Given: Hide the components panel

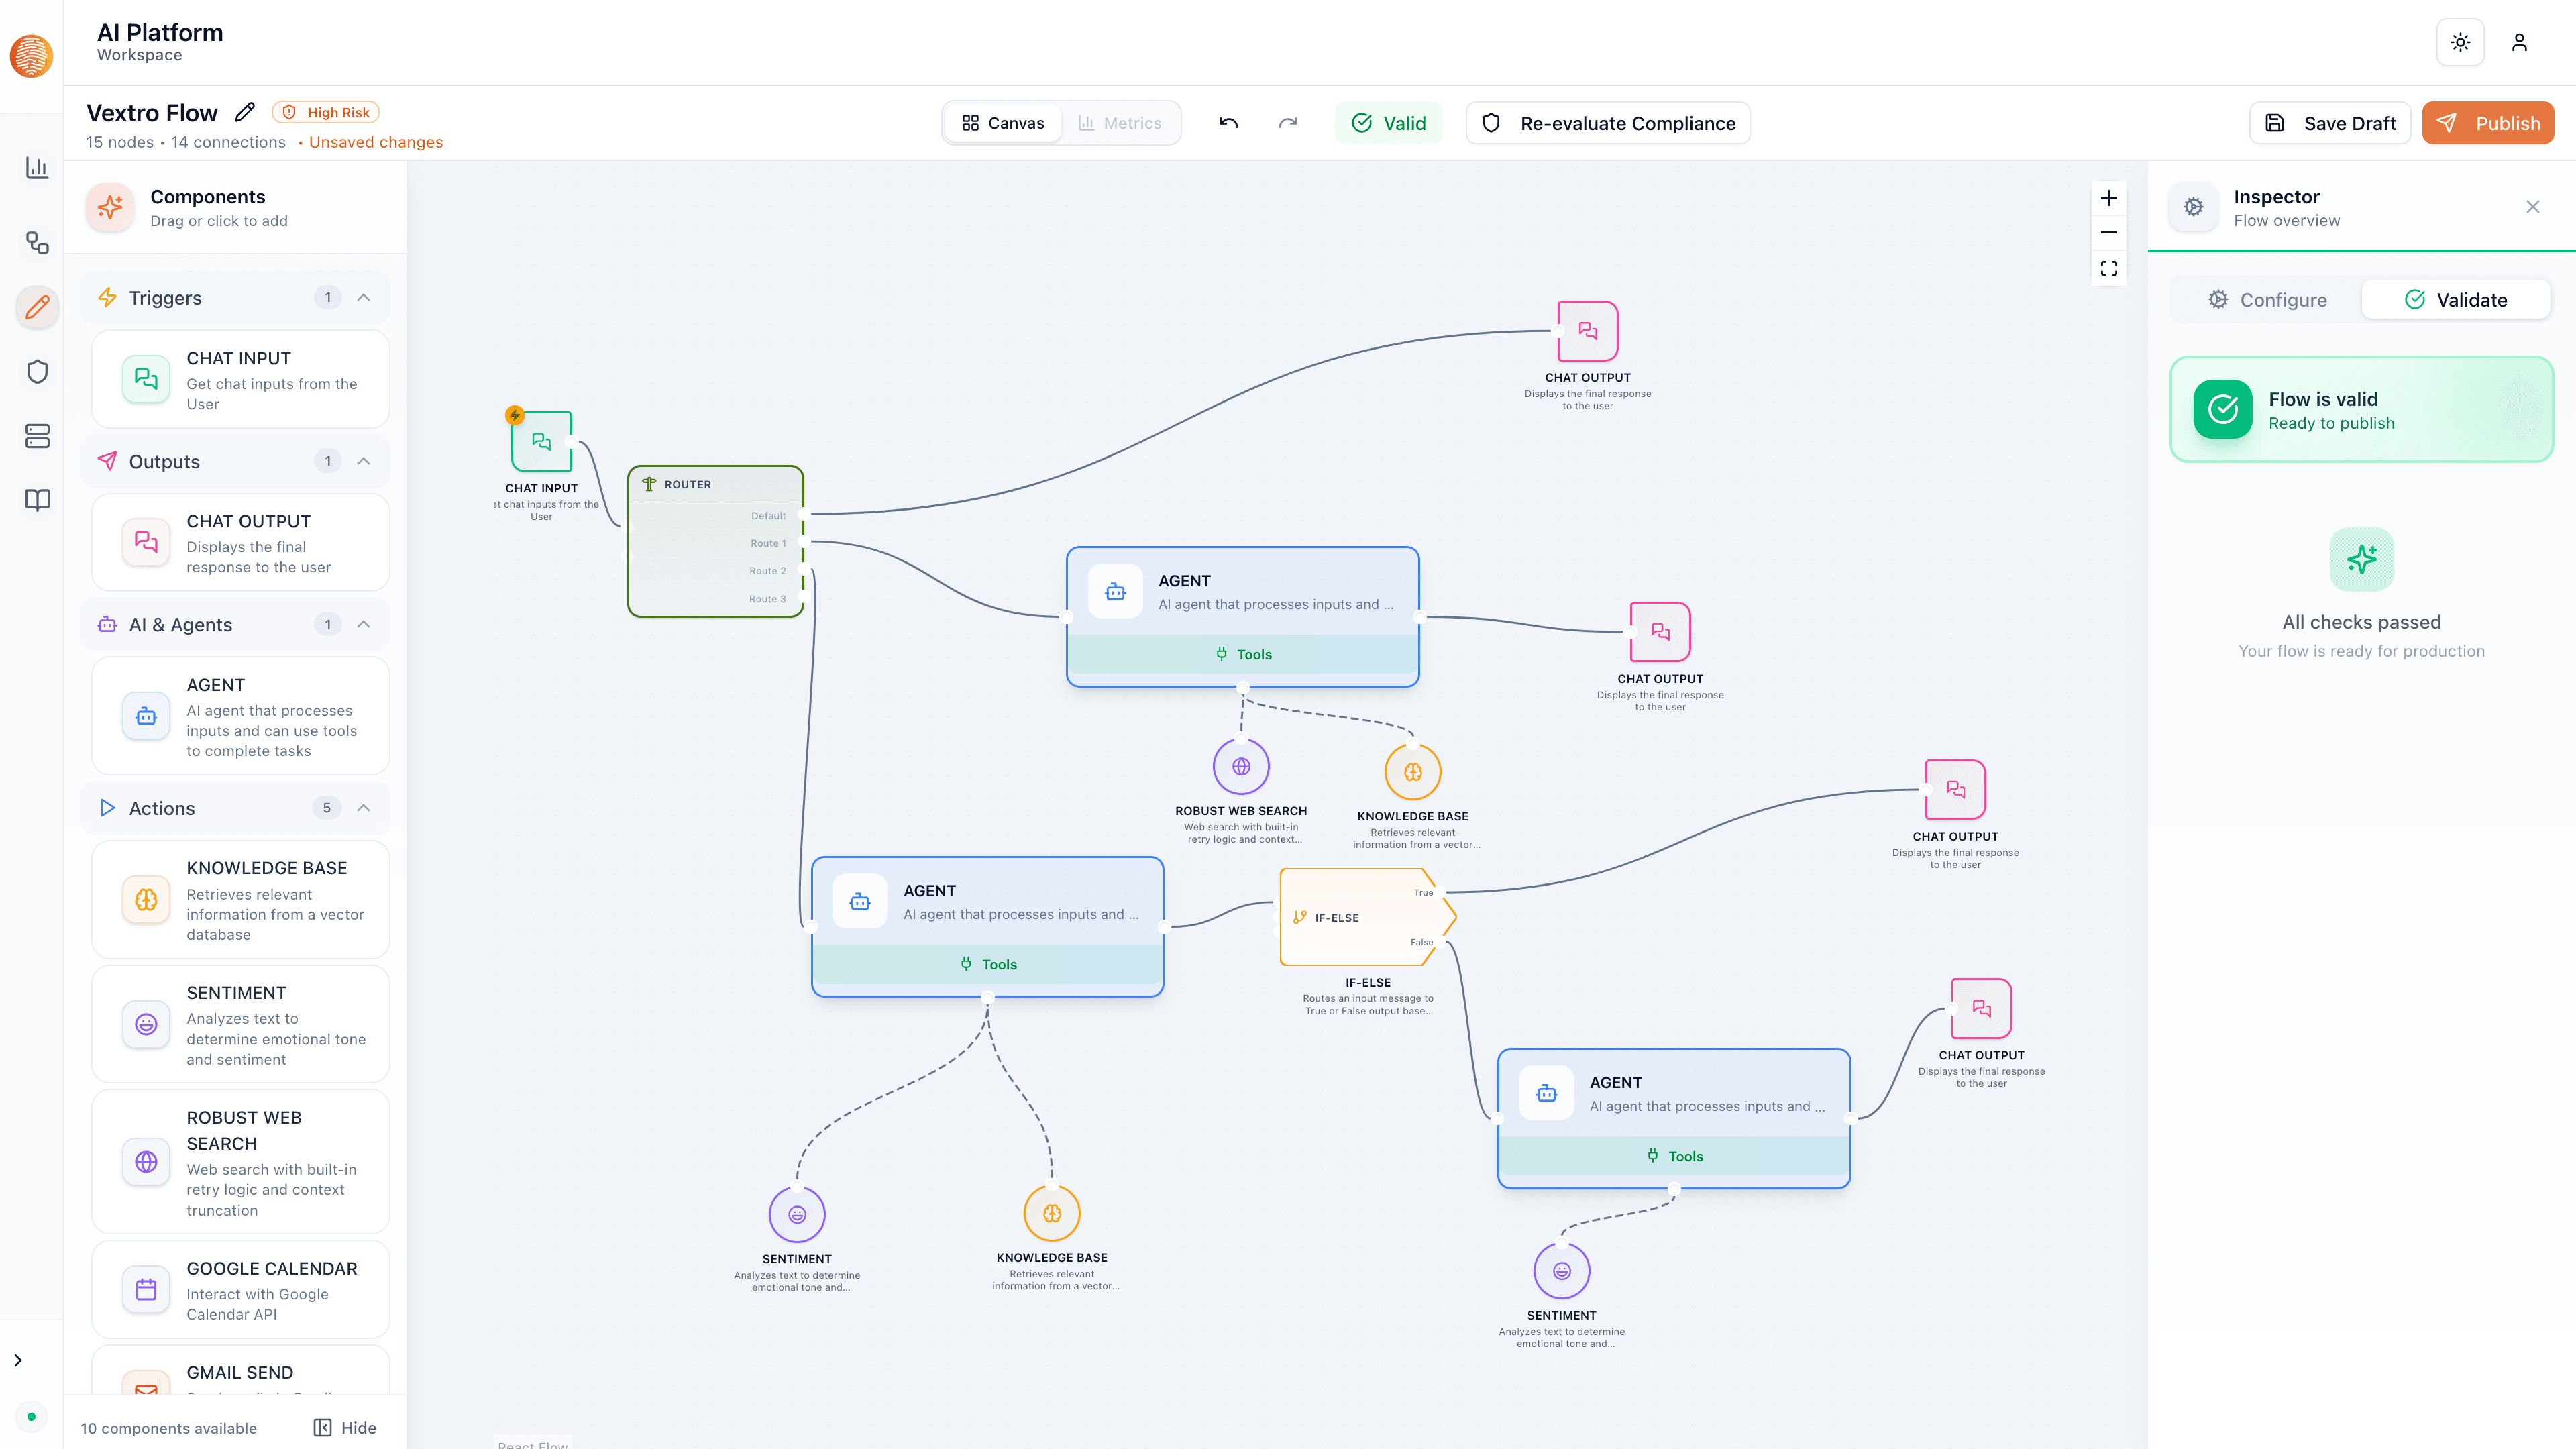Looking at the screenshot, I should pos(345,1427).
